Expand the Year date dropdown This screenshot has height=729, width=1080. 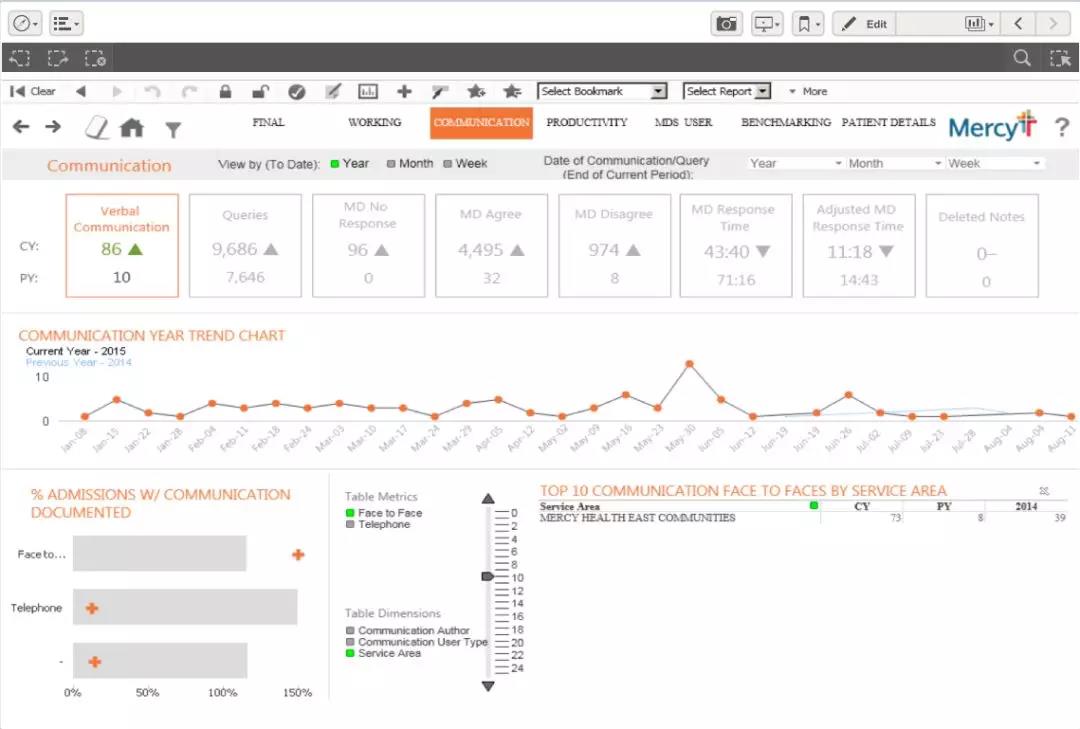795,163
